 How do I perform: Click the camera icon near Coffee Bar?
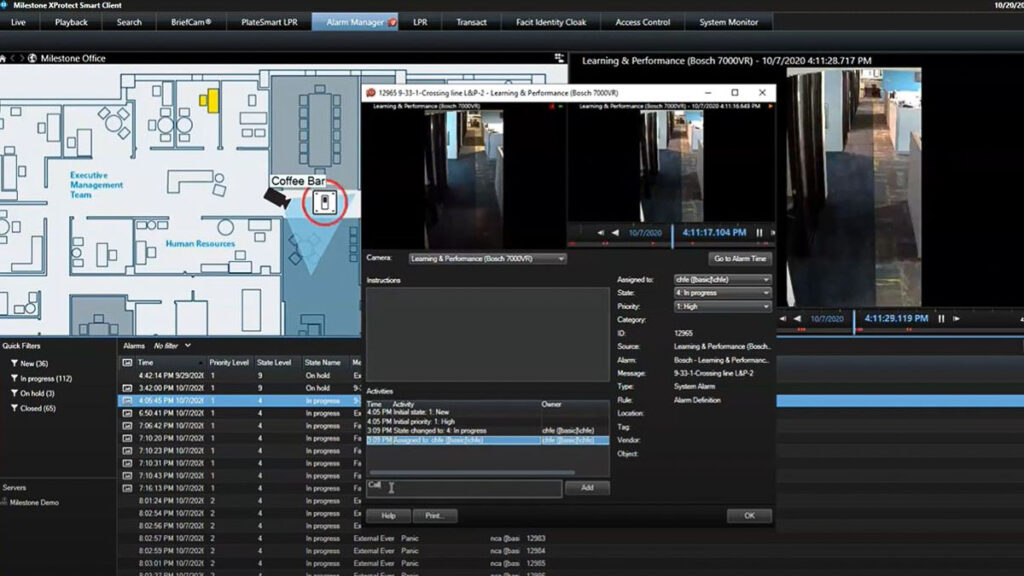click(x=273, y=199)
